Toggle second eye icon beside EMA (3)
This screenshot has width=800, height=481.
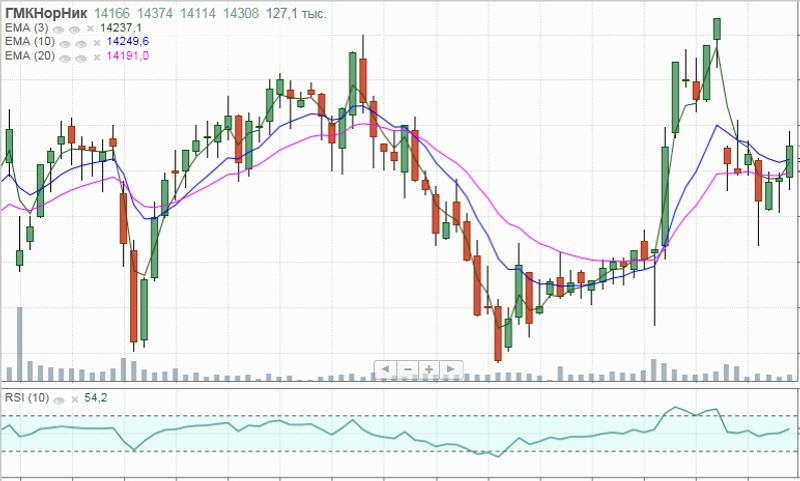click(74, 30)
